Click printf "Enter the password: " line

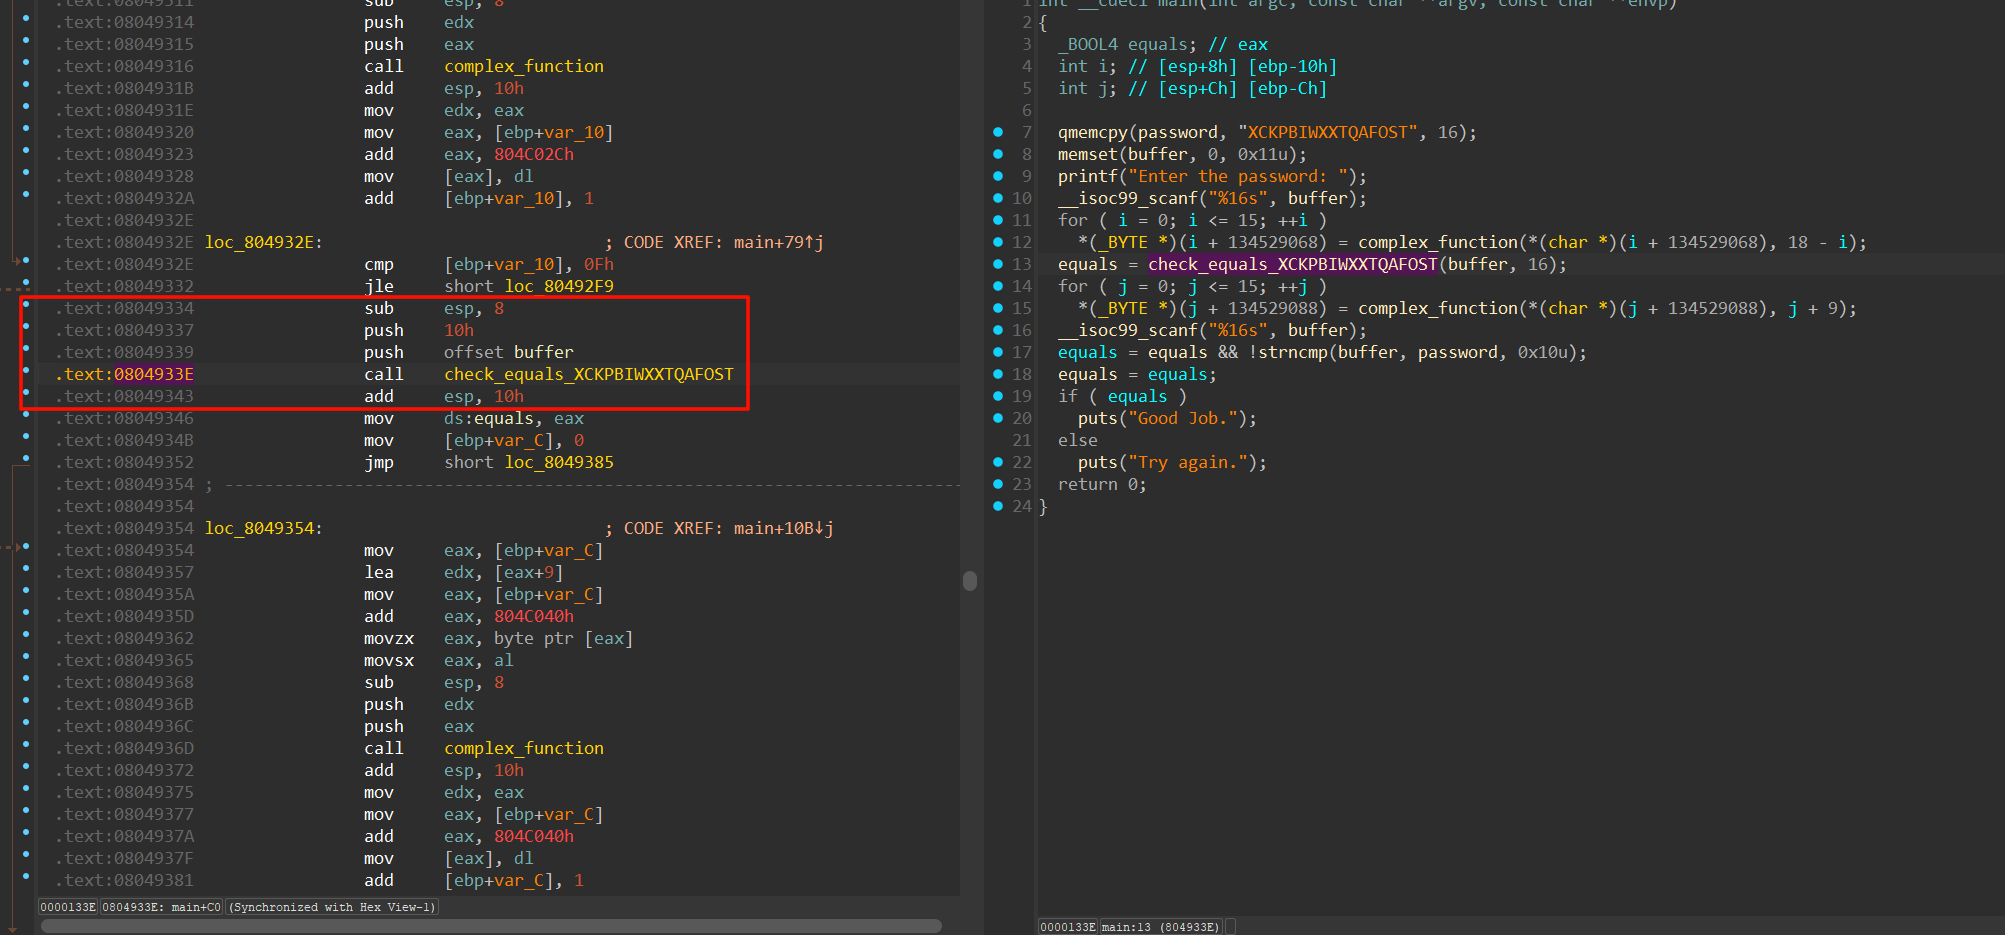[1212, 176]
